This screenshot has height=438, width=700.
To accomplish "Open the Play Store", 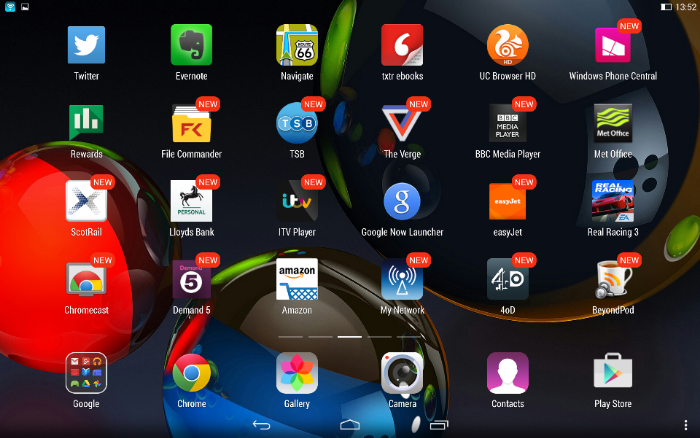I will coord(613,371).
